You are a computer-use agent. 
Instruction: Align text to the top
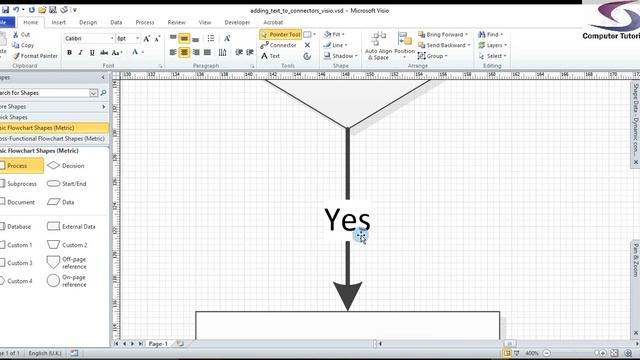point(173,38)
